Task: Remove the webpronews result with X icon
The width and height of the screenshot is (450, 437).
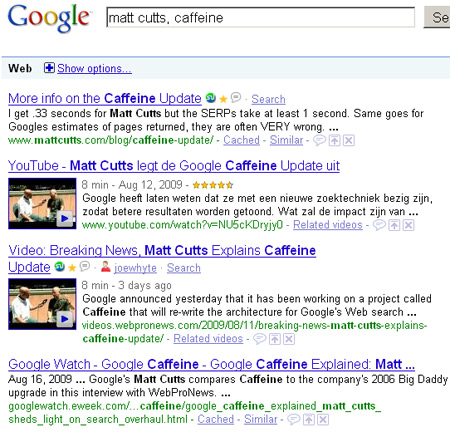Action: pyautogui.click(x=289, y=339)
